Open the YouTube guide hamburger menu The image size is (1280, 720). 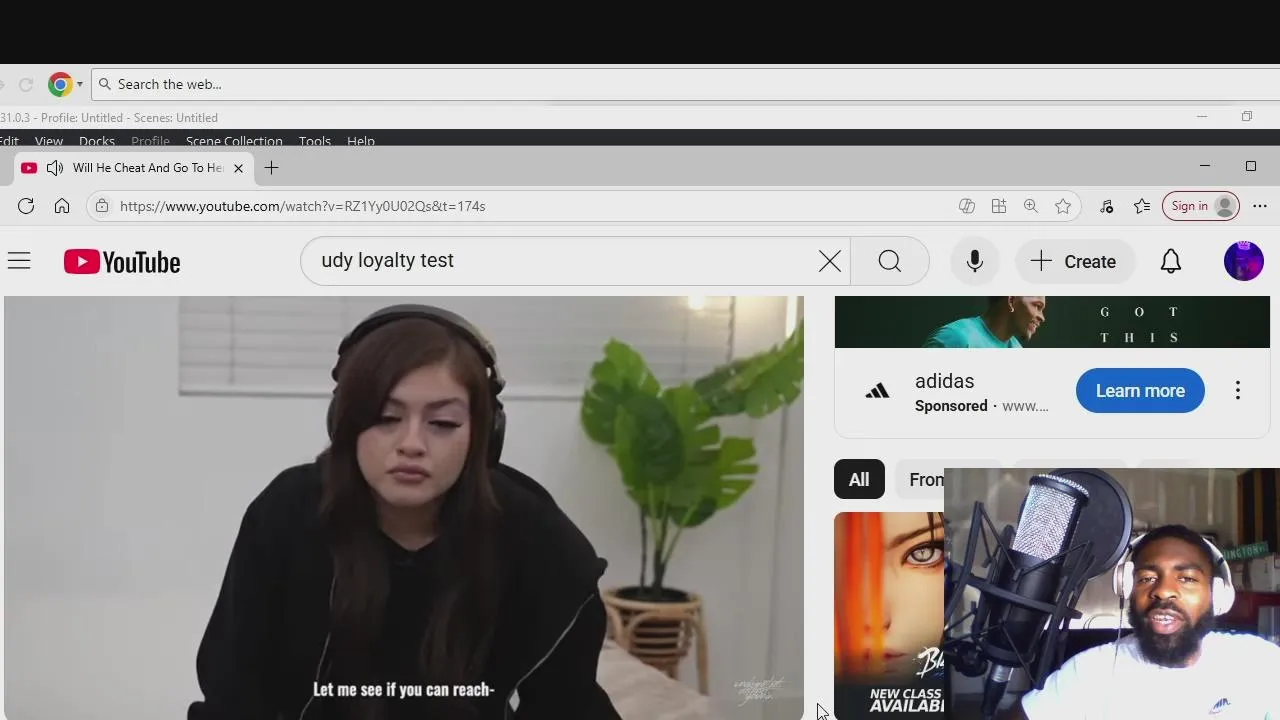coord(19,262)
